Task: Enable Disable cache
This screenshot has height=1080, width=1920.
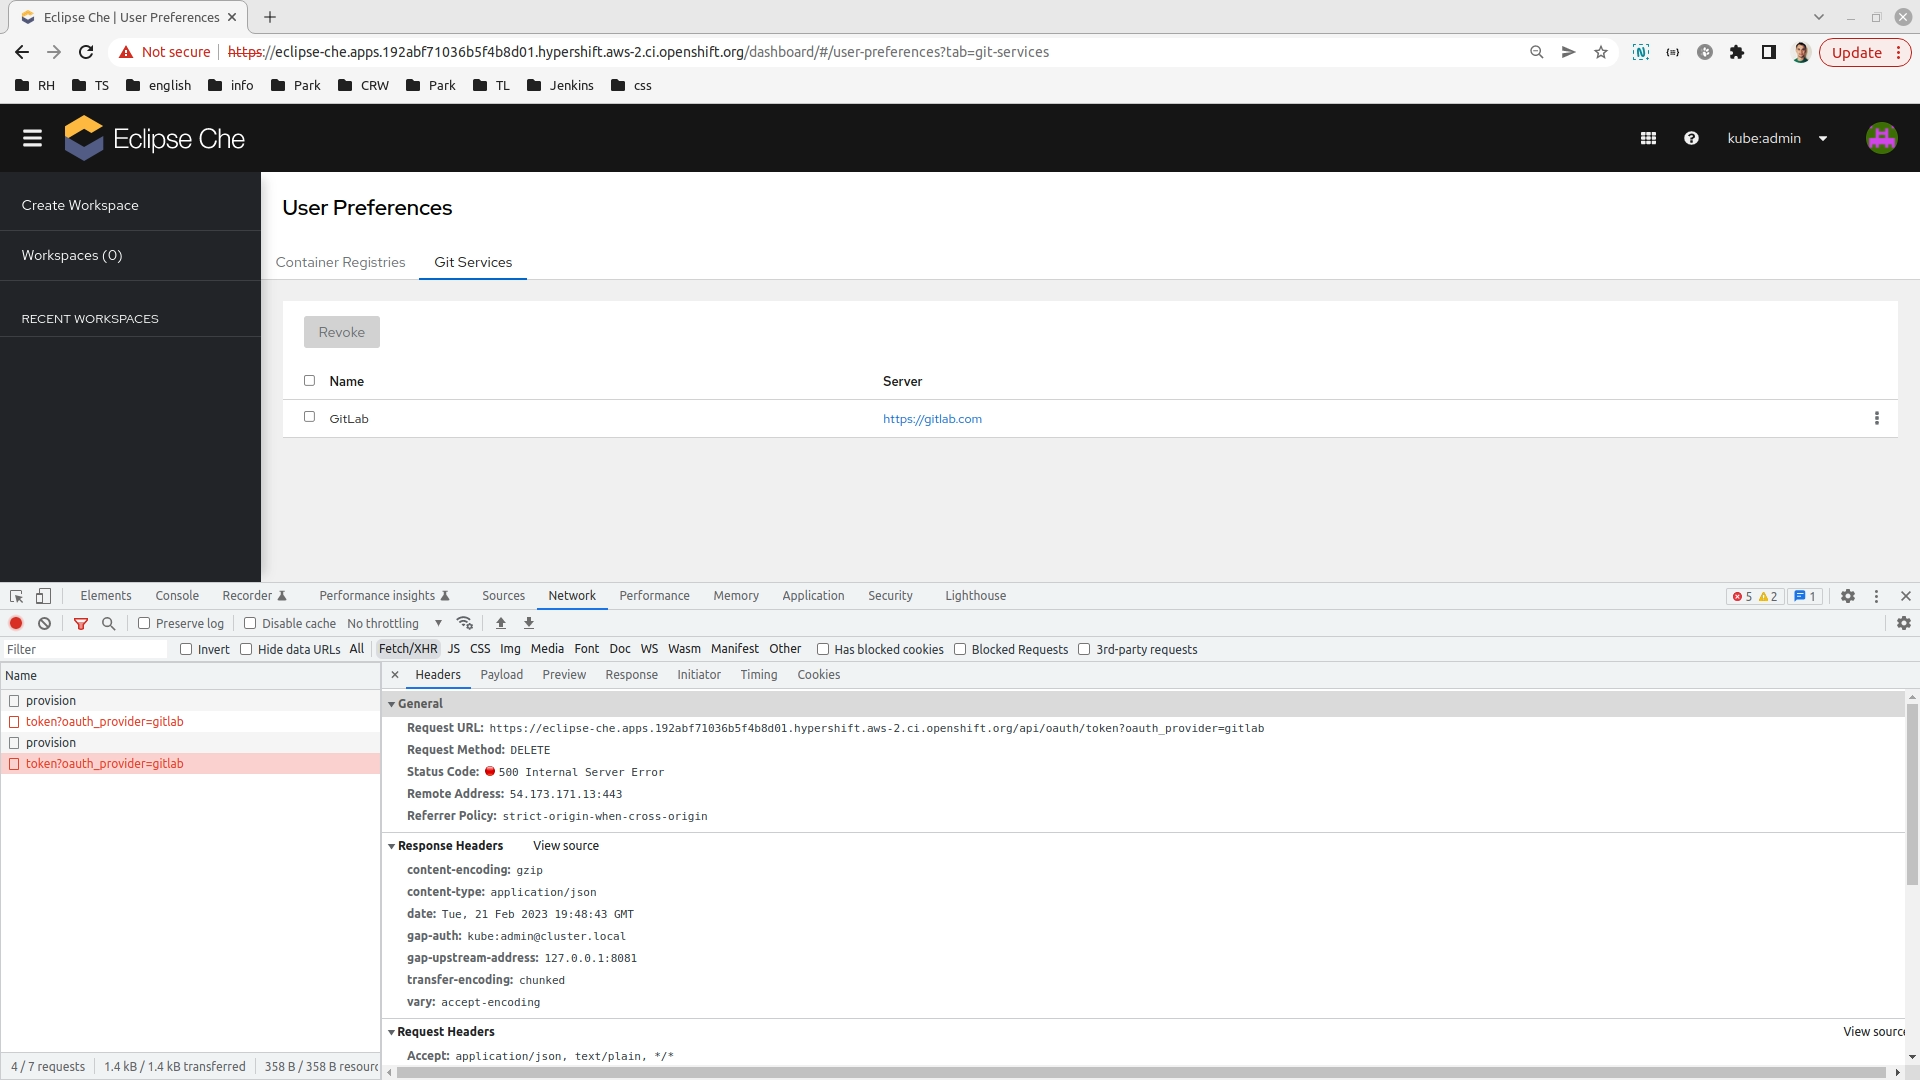Action: 249,622
